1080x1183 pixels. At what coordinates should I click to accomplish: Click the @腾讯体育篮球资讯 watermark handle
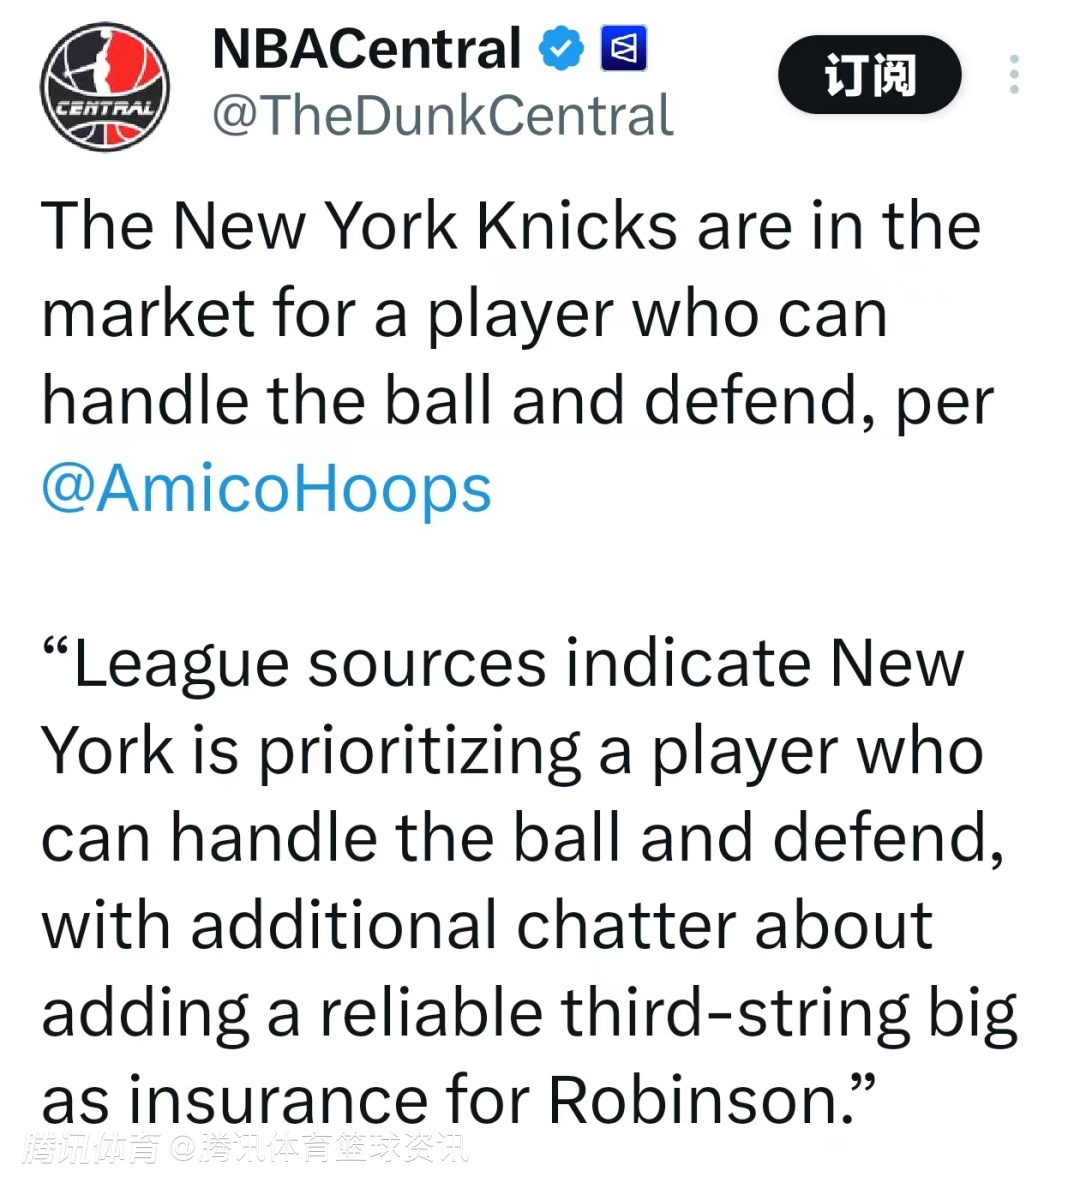(x=318, y=1150)
